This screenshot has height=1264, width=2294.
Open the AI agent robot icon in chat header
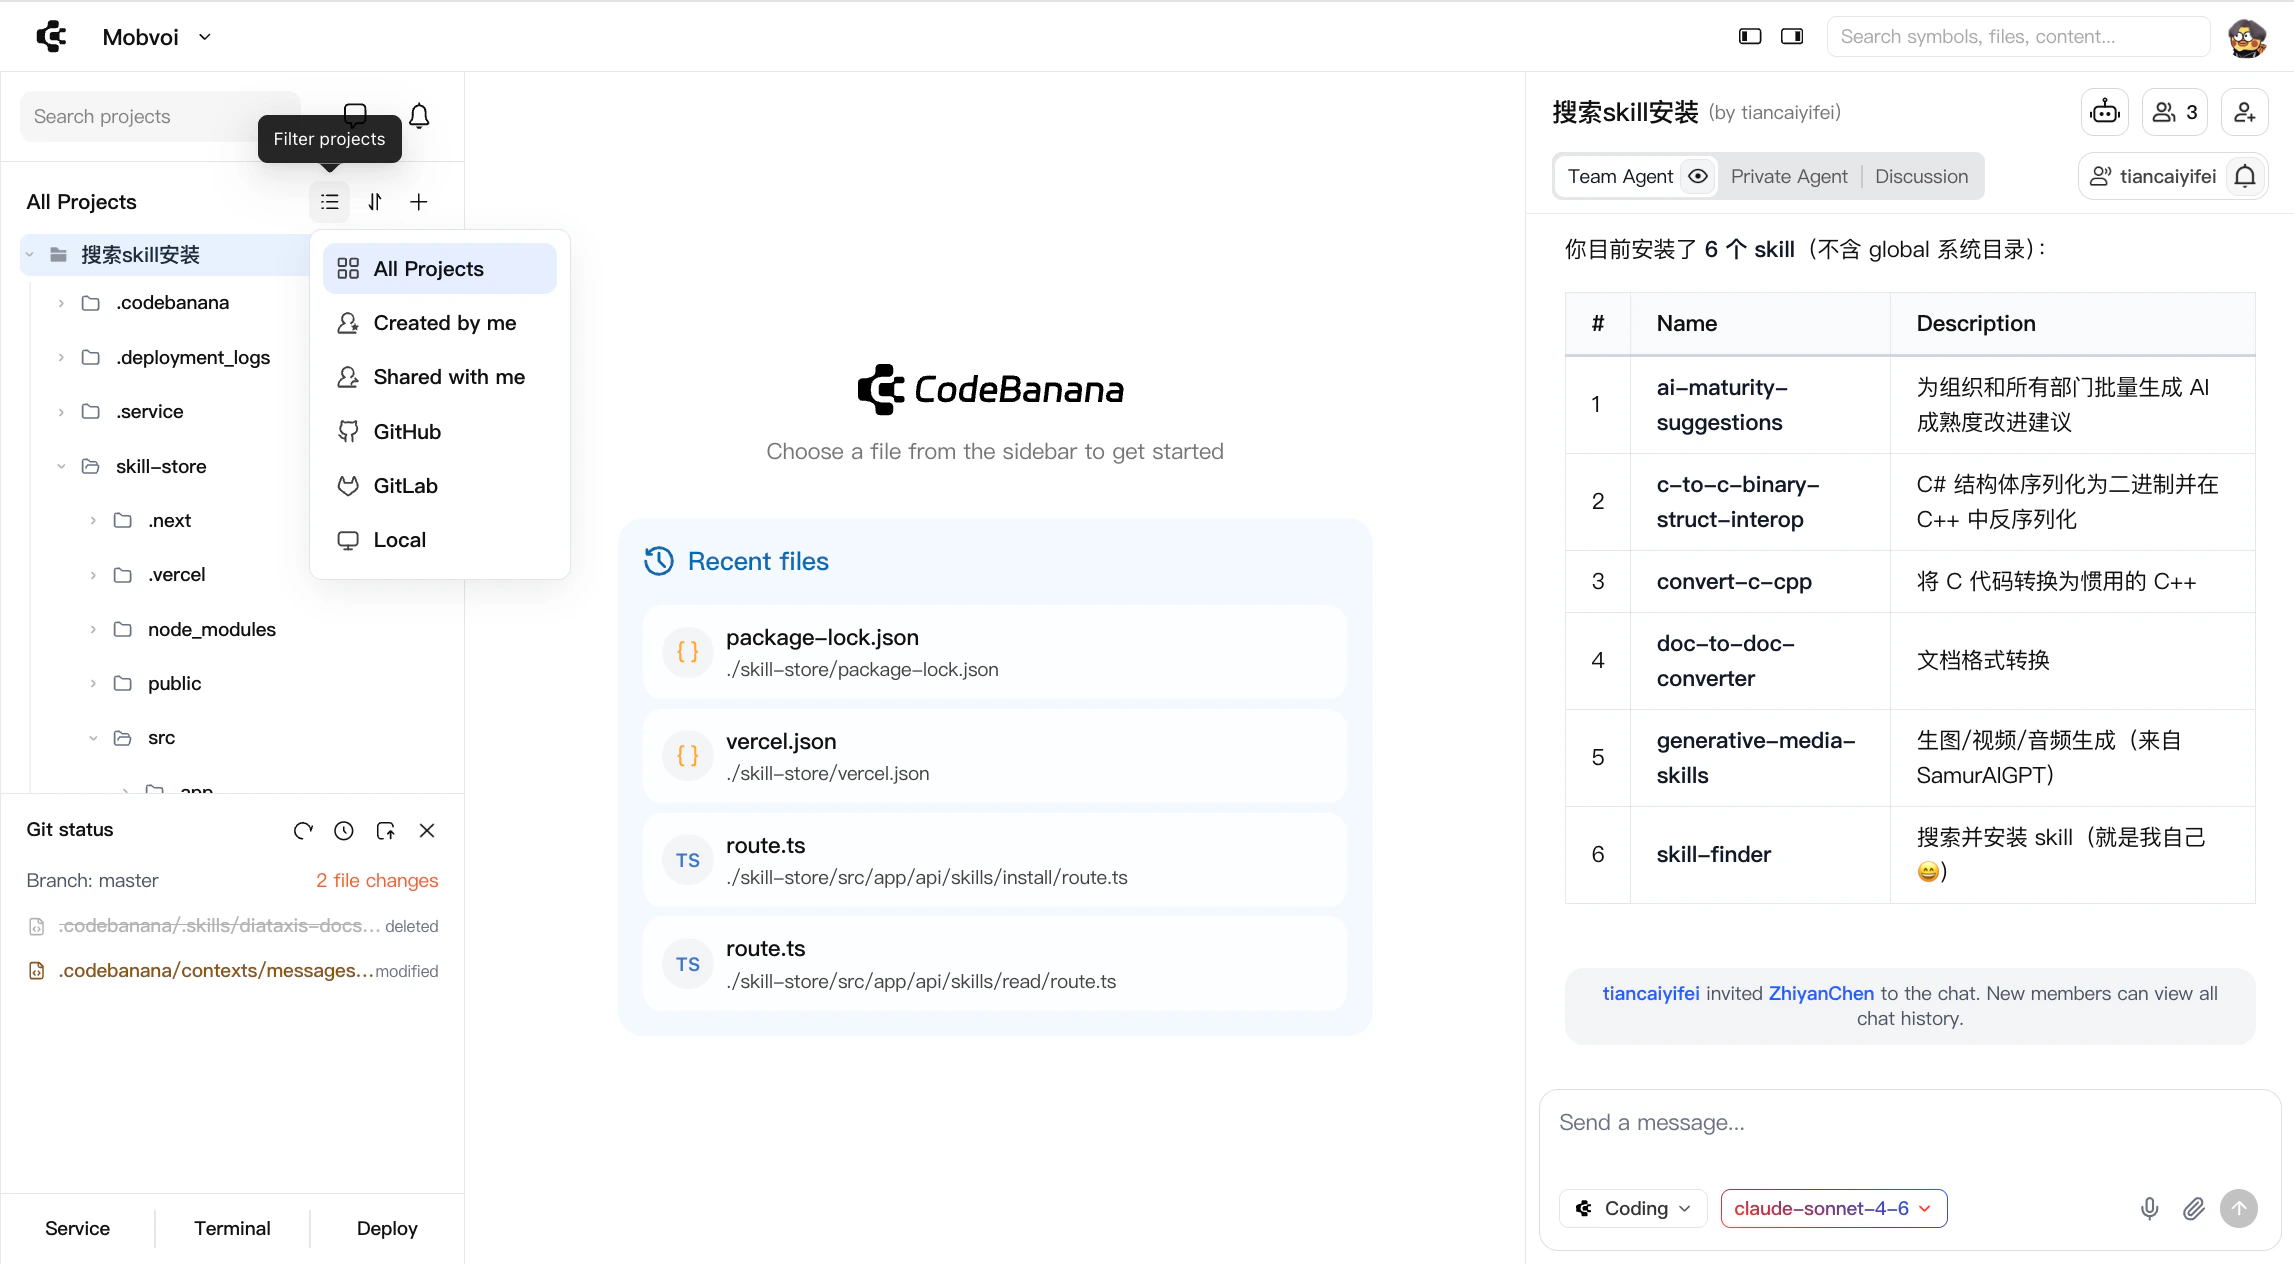pos(2104,112)
